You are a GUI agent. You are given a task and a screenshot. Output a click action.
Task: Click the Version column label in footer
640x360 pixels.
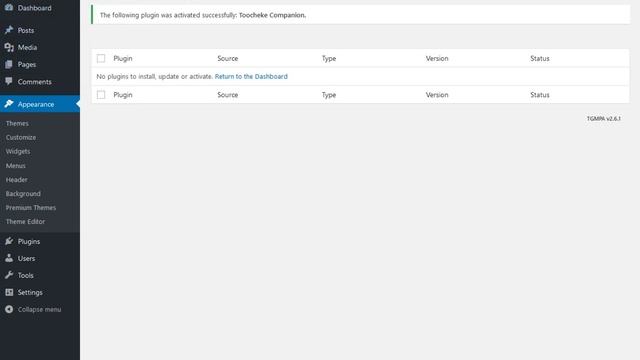tap(437, 95)
